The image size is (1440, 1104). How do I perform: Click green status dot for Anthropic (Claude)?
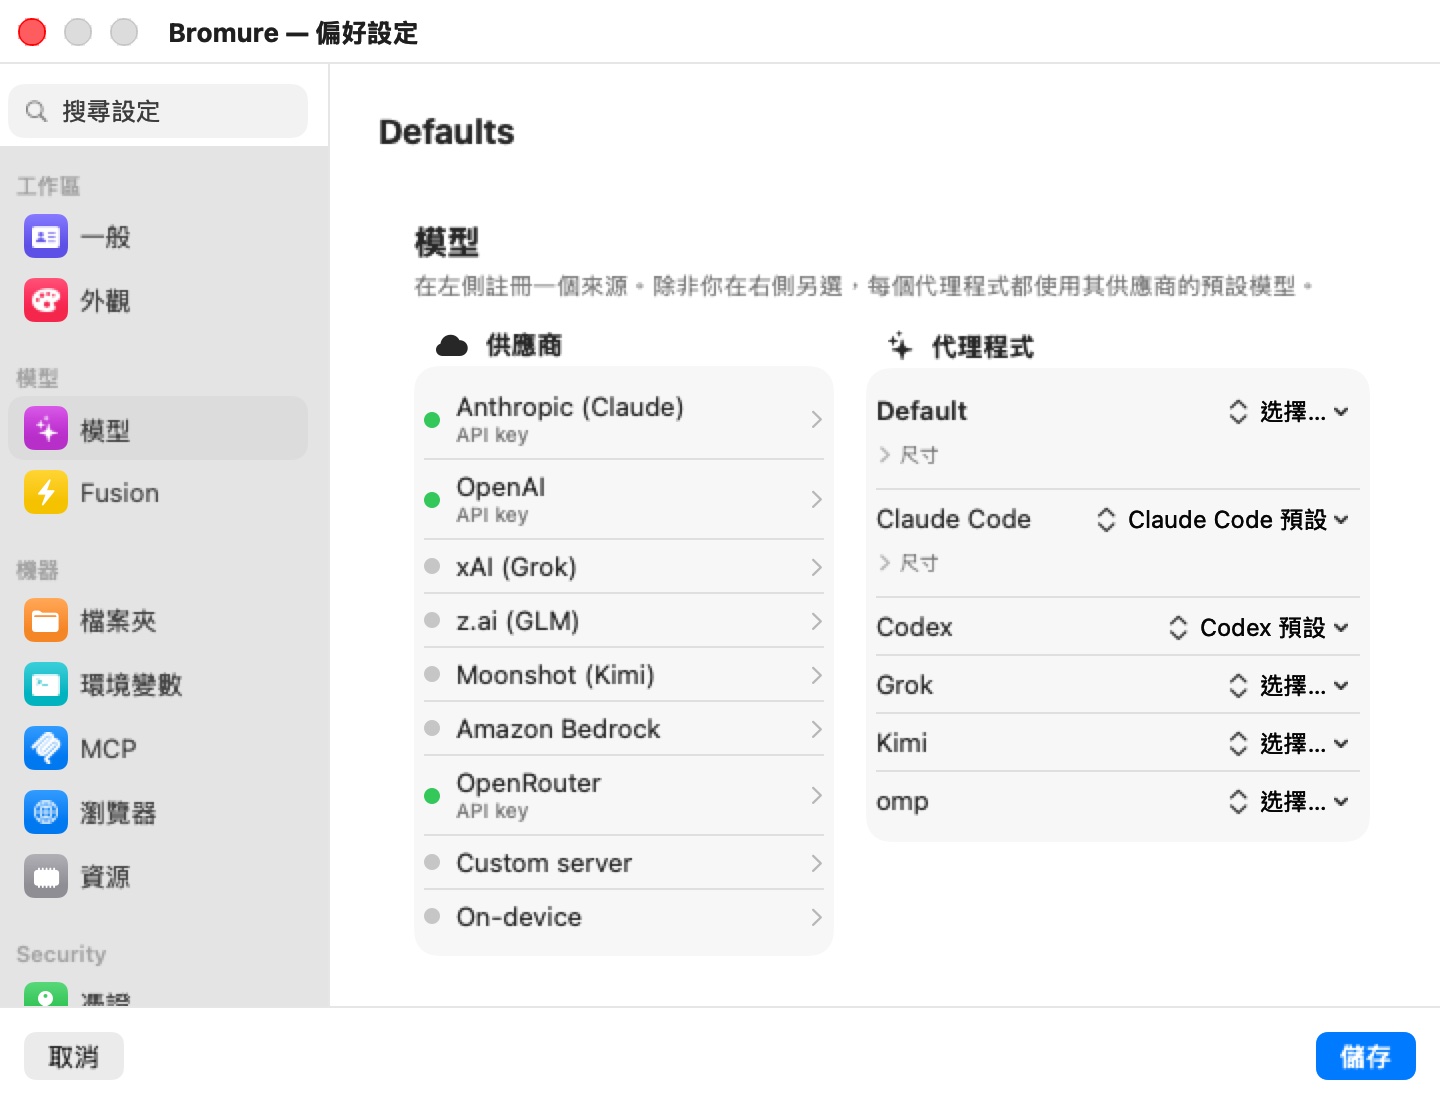[x=432, y=420]
